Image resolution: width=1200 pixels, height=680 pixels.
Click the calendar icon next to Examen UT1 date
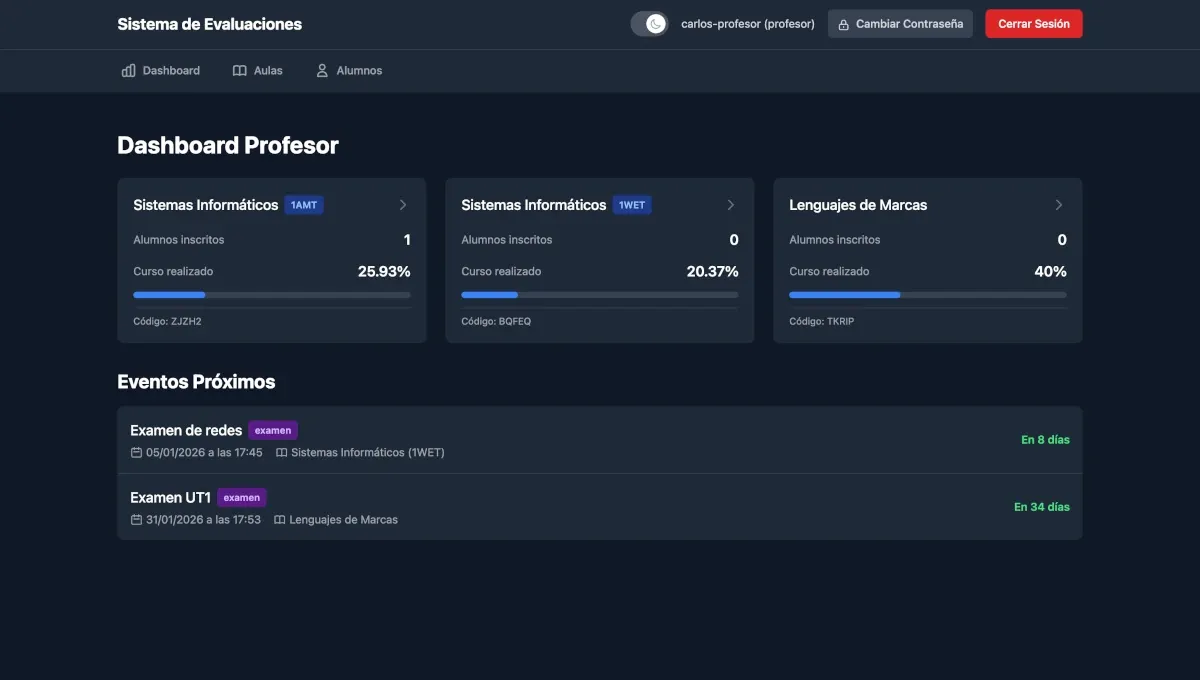136,519
